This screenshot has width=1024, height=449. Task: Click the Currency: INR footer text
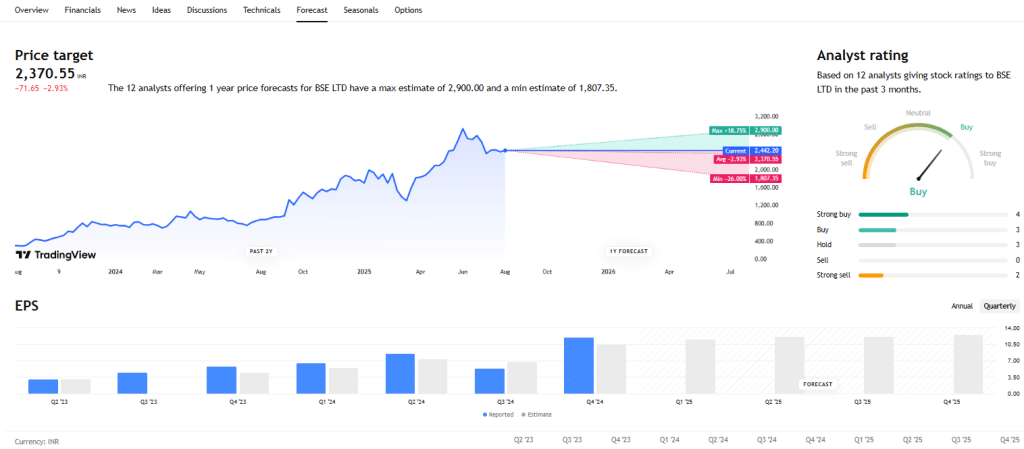tap(37, 442)
